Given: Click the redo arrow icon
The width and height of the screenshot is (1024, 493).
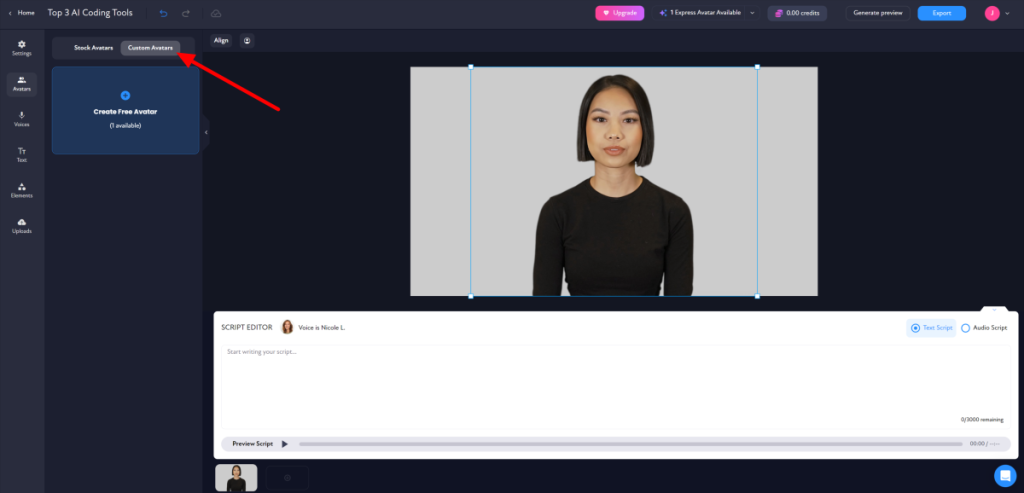Looking at the screenshot, I should click(186, 13).
